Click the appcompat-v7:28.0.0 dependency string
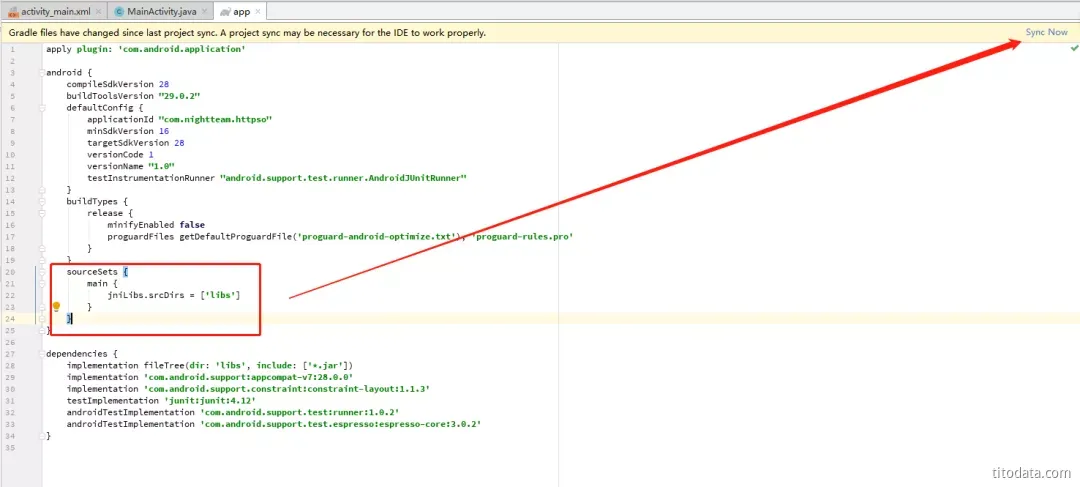Screen dimensions: 1080x487 [249, 377]
